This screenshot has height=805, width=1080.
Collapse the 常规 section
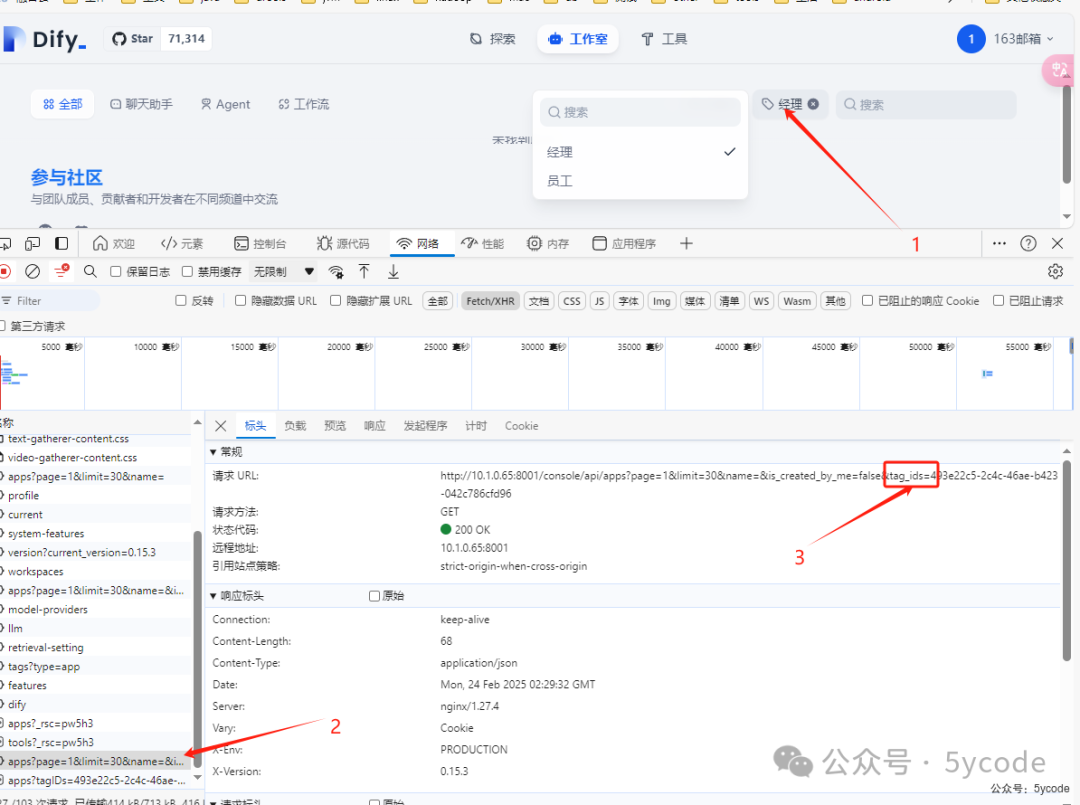click(x=213, y=452)
